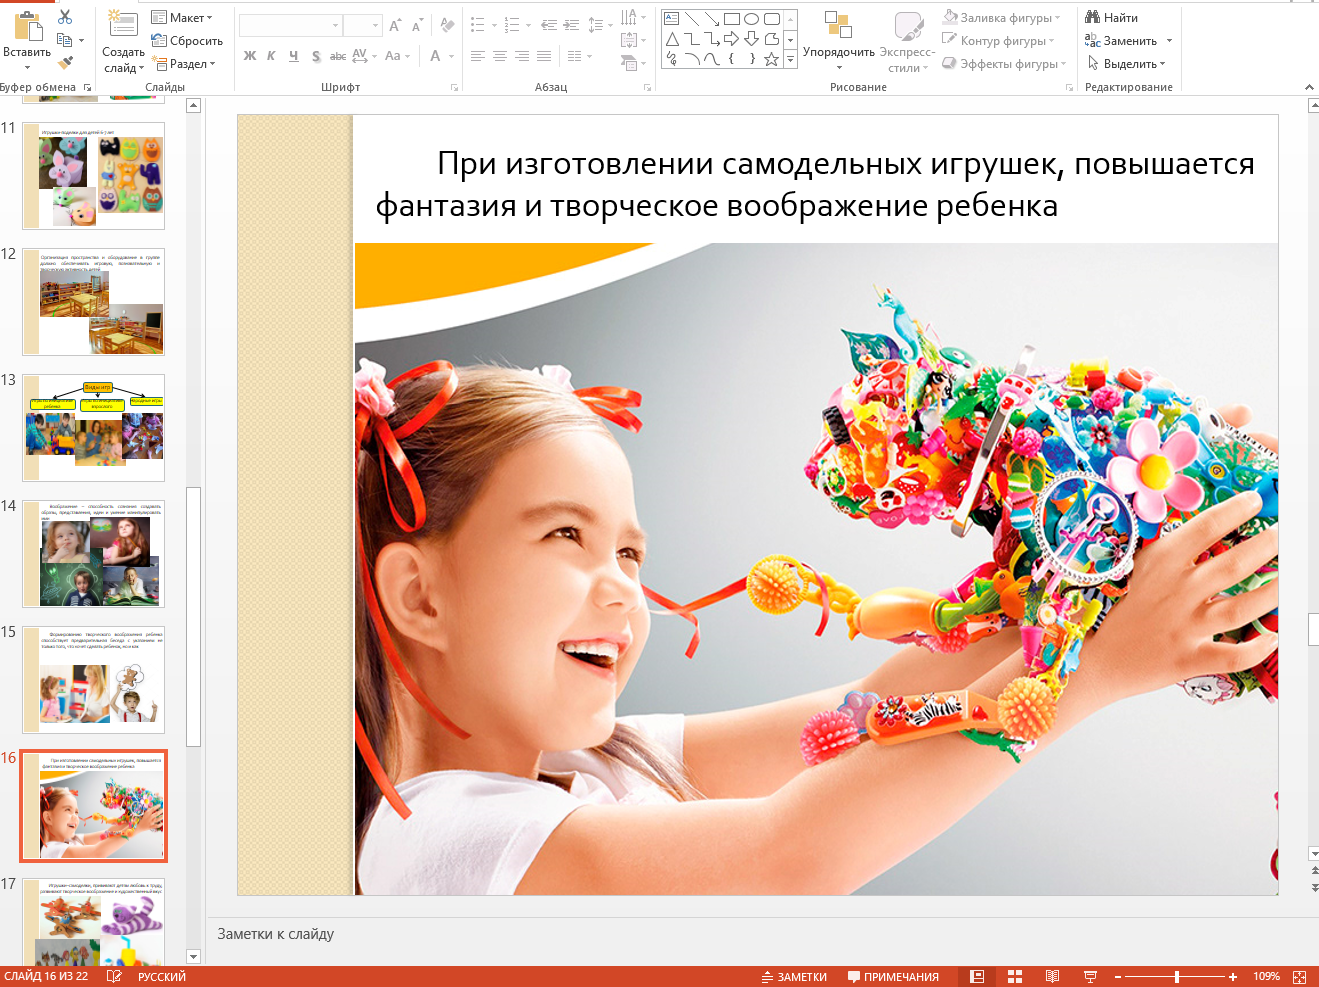Start slide show from the status bar icon
Image resolution: width=1319 pixels, height=987 pixels.
tap(1090, 977)
